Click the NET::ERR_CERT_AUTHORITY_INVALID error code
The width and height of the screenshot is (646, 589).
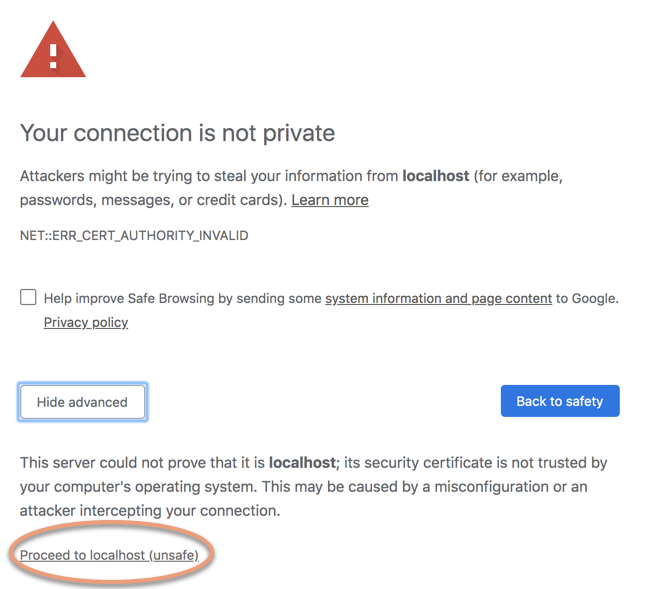tap(134, 236)
